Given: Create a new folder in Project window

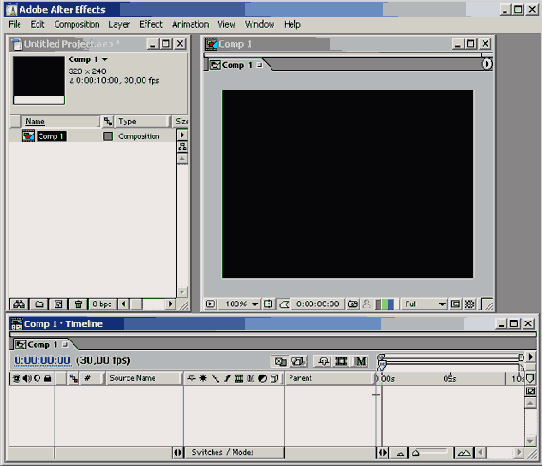Looking at the screenshot, I should [x=39, y=304].
